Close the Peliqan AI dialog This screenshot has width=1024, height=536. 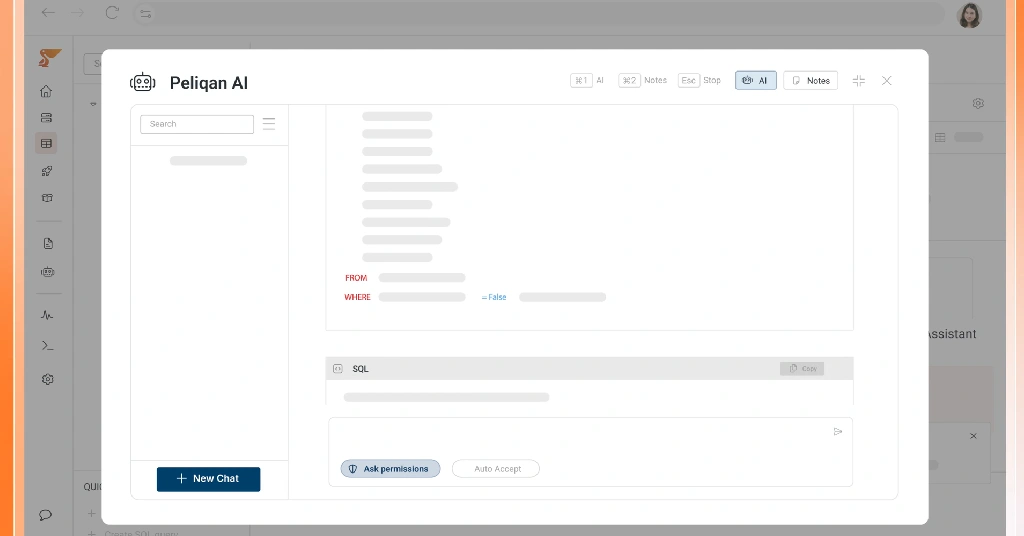[x=886, y=80]
